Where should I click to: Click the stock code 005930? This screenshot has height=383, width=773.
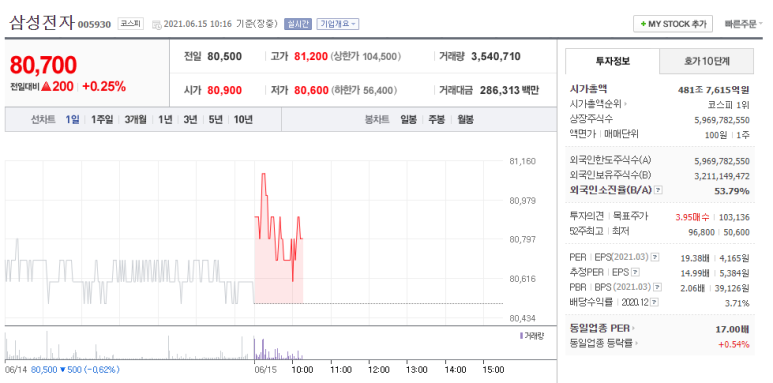[x=95, y=25]
